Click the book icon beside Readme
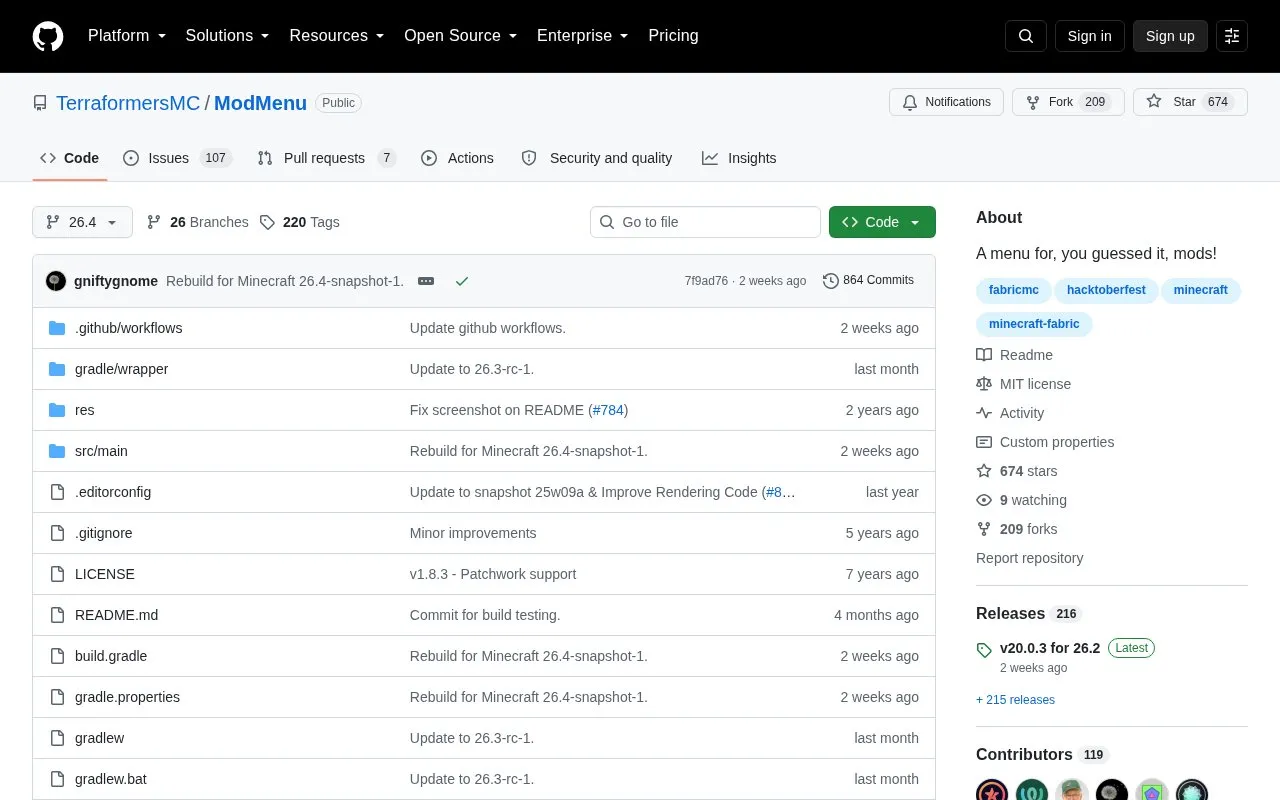 (x=984, y=355)
